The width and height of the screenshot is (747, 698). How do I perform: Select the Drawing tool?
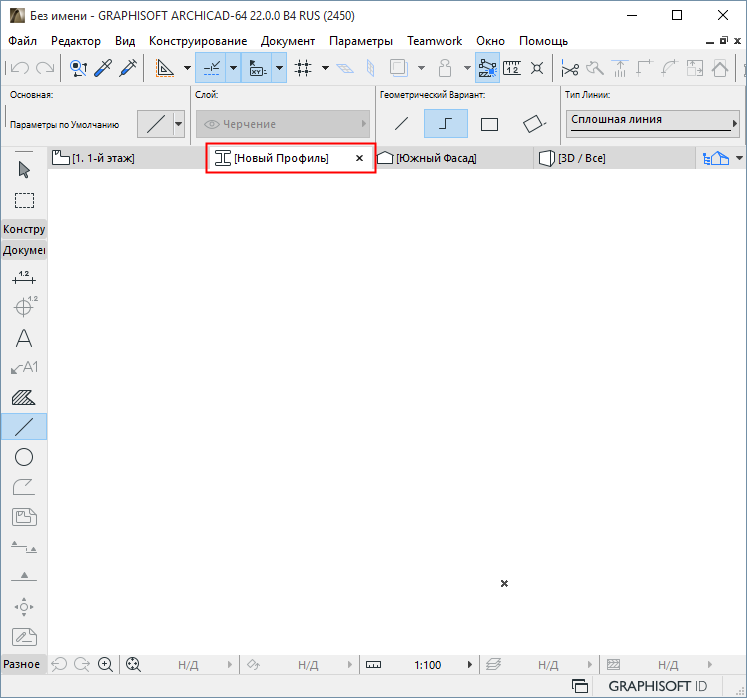24,517
